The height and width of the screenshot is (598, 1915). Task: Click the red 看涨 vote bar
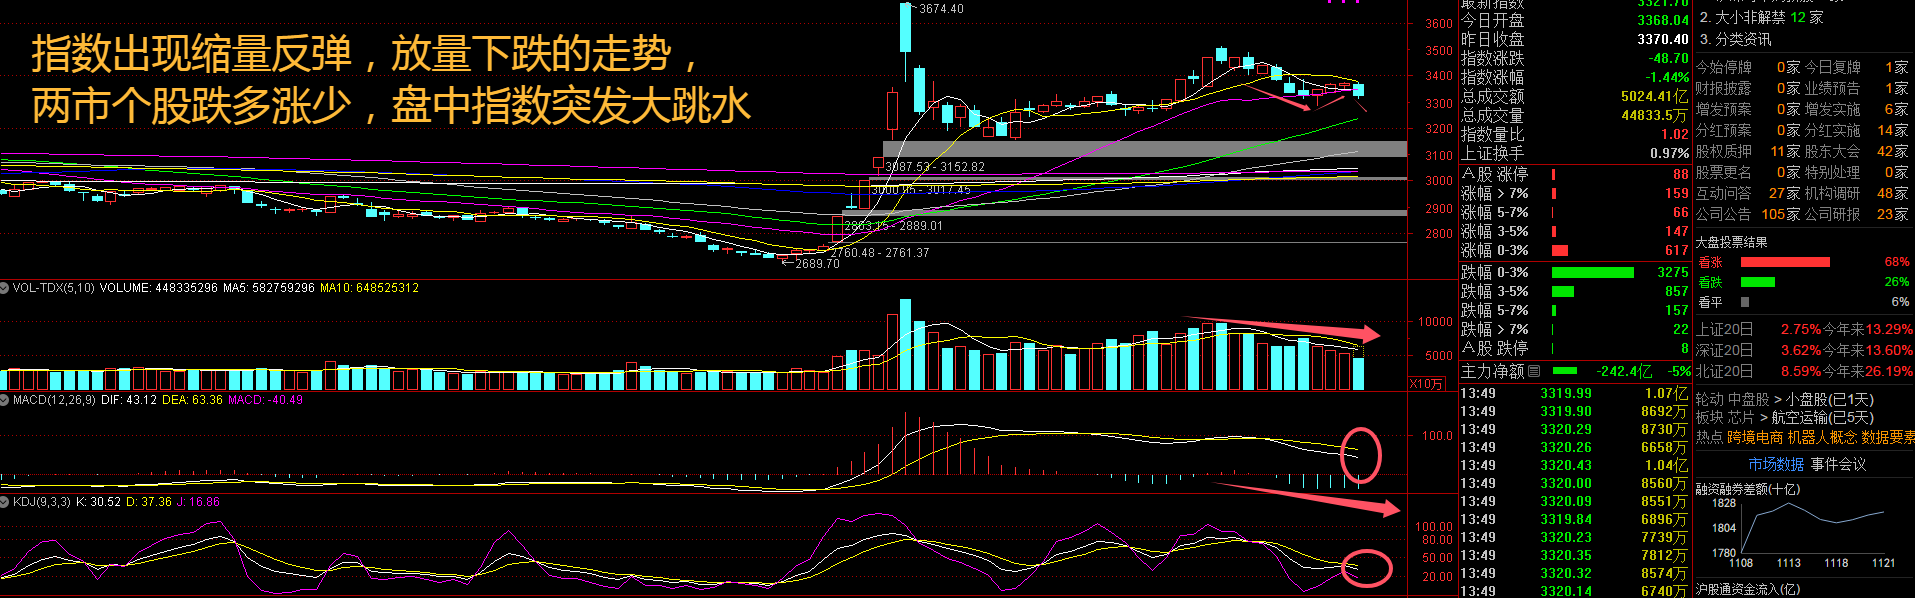click(1784, 262)
